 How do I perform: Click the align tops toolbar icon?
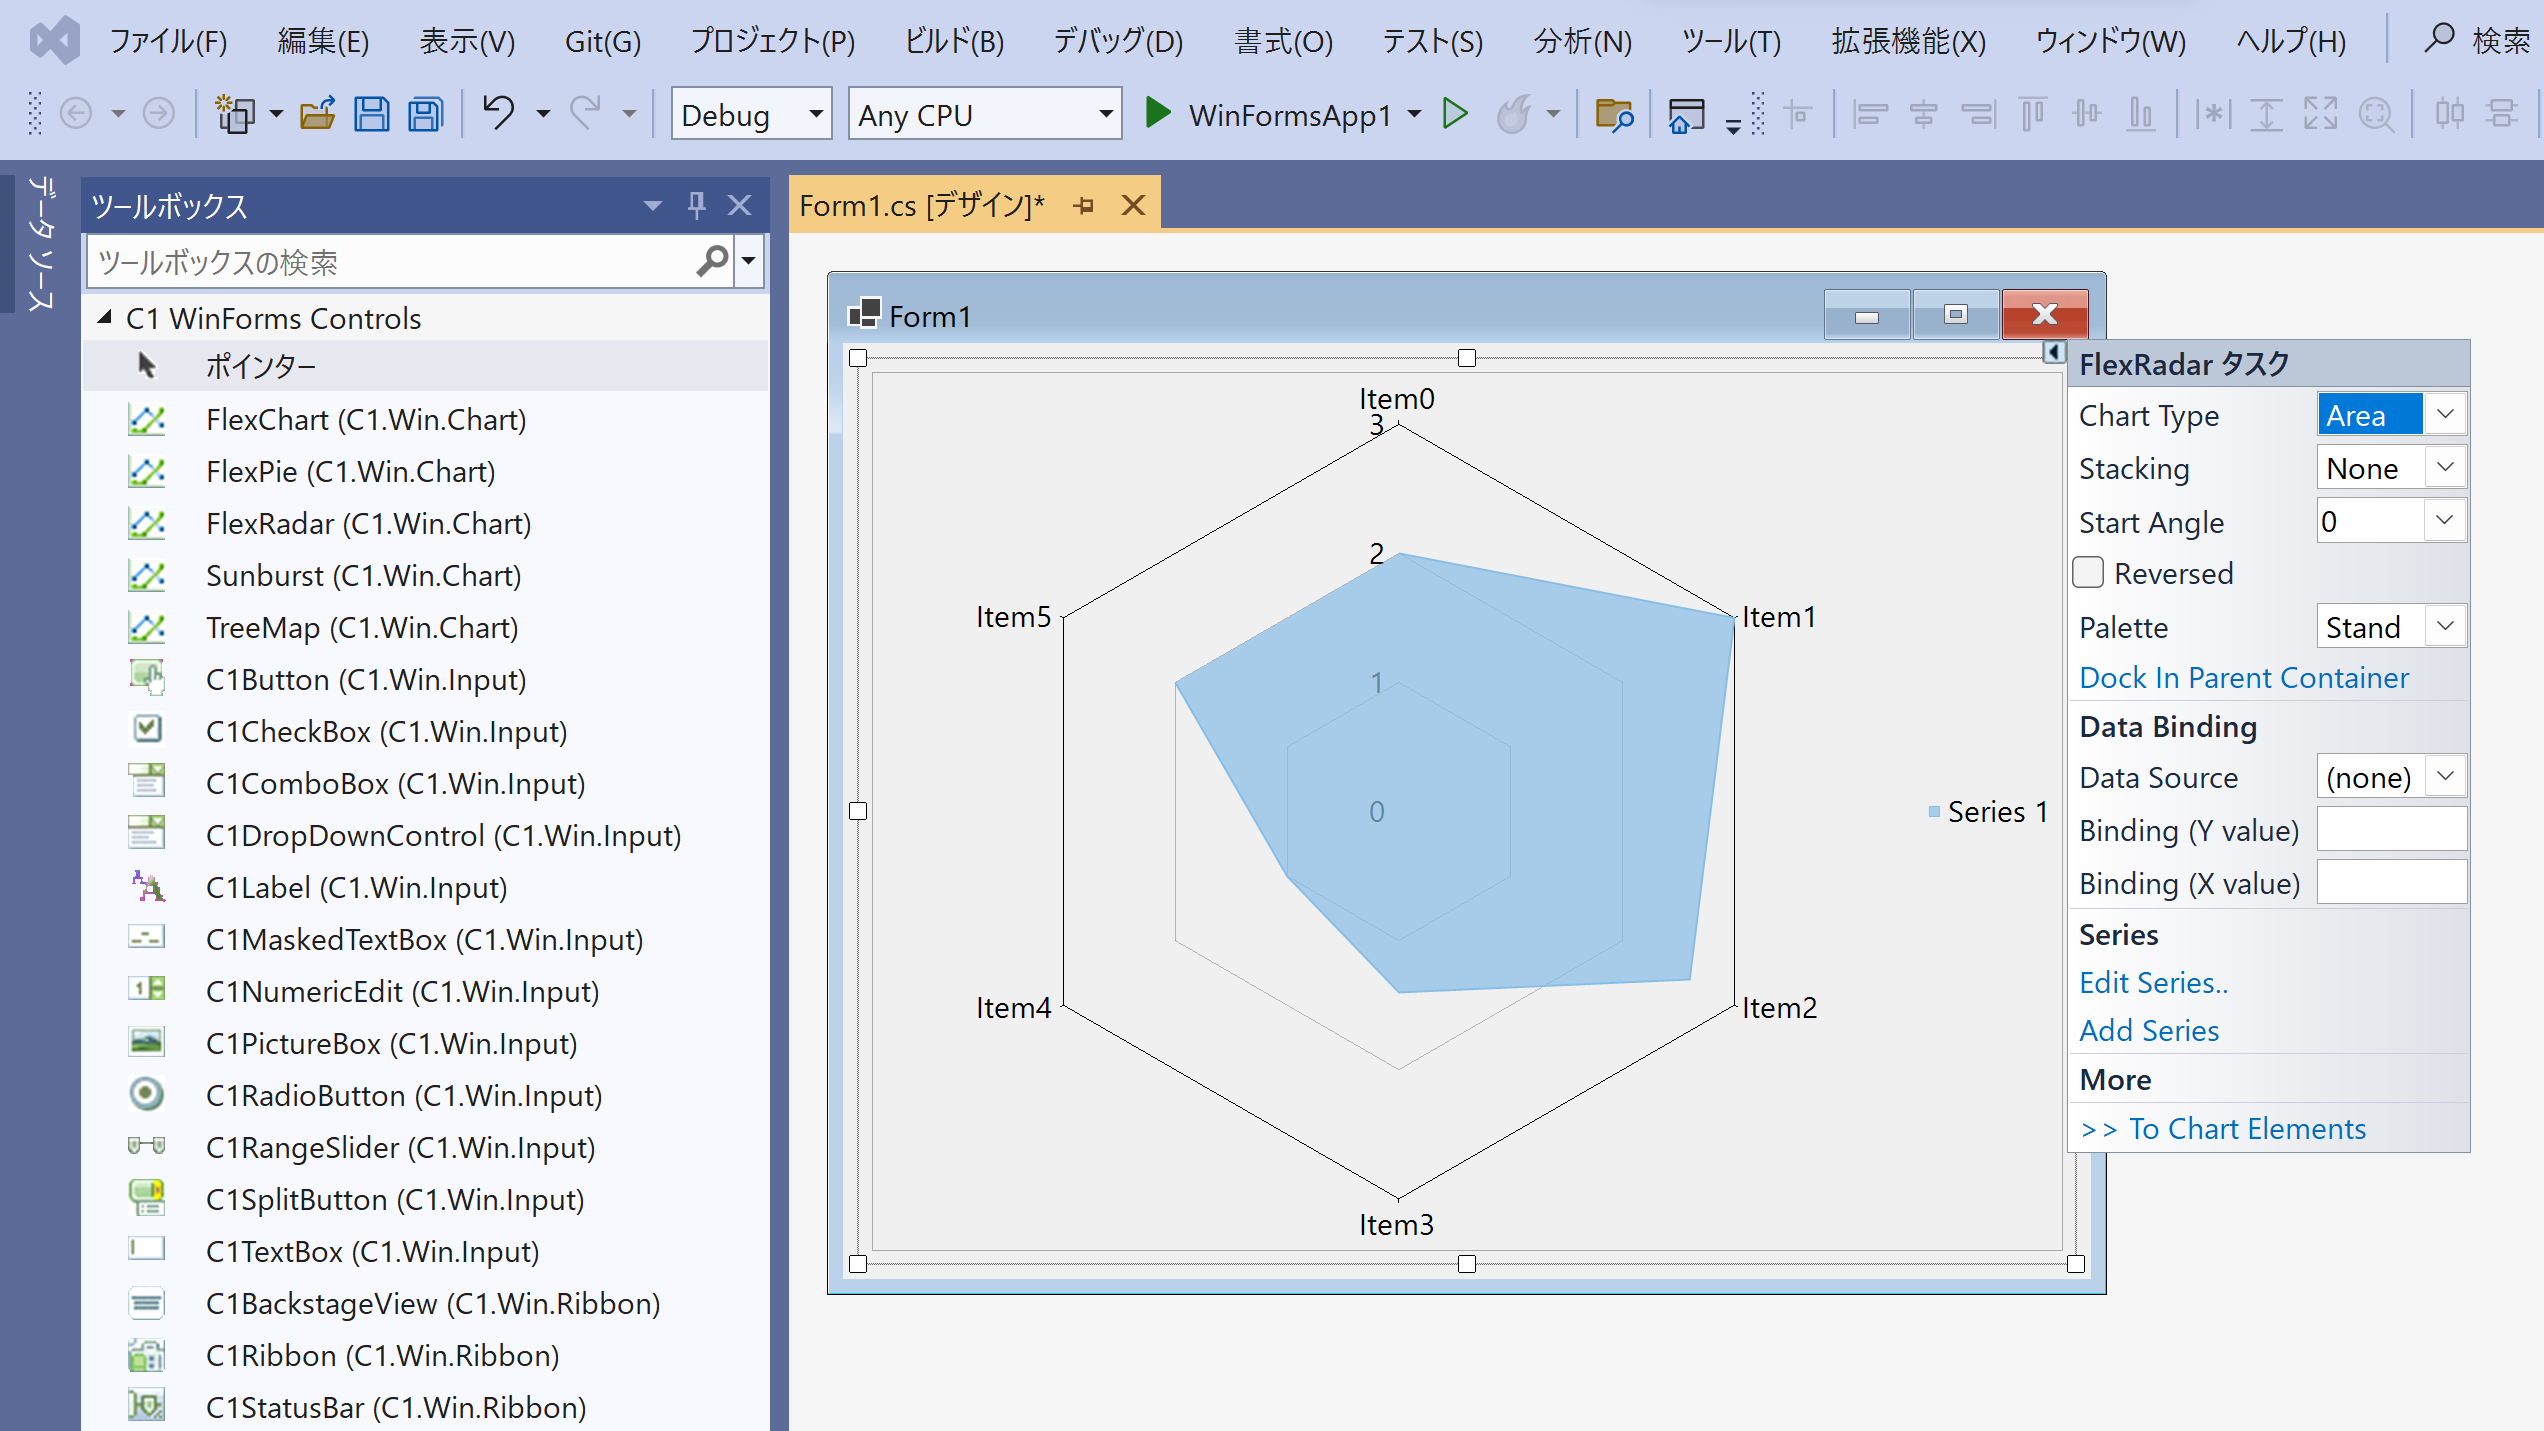tap(2032, 114)
